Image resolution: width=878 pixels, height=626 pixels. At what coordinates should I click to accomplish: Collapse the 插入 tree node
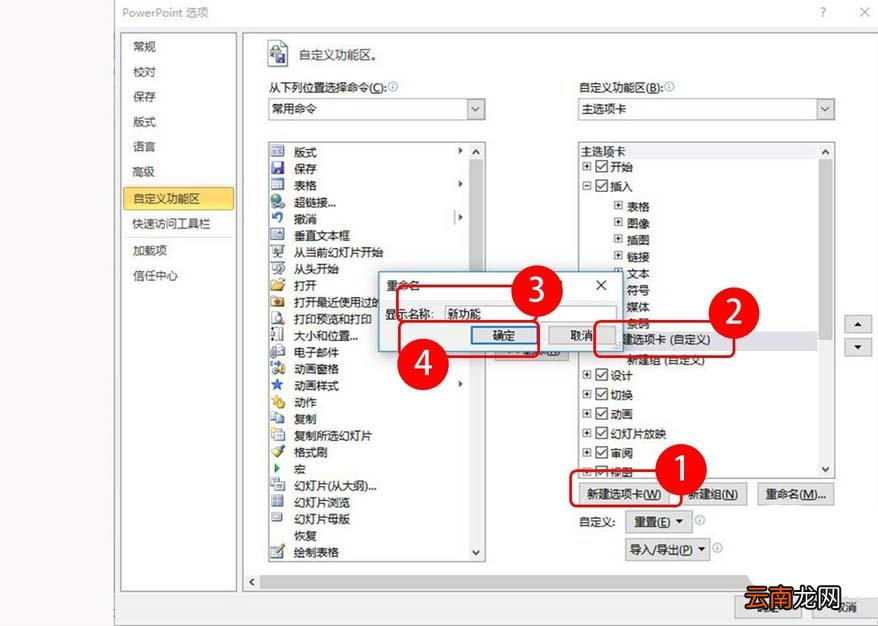[x=586, y=186]
